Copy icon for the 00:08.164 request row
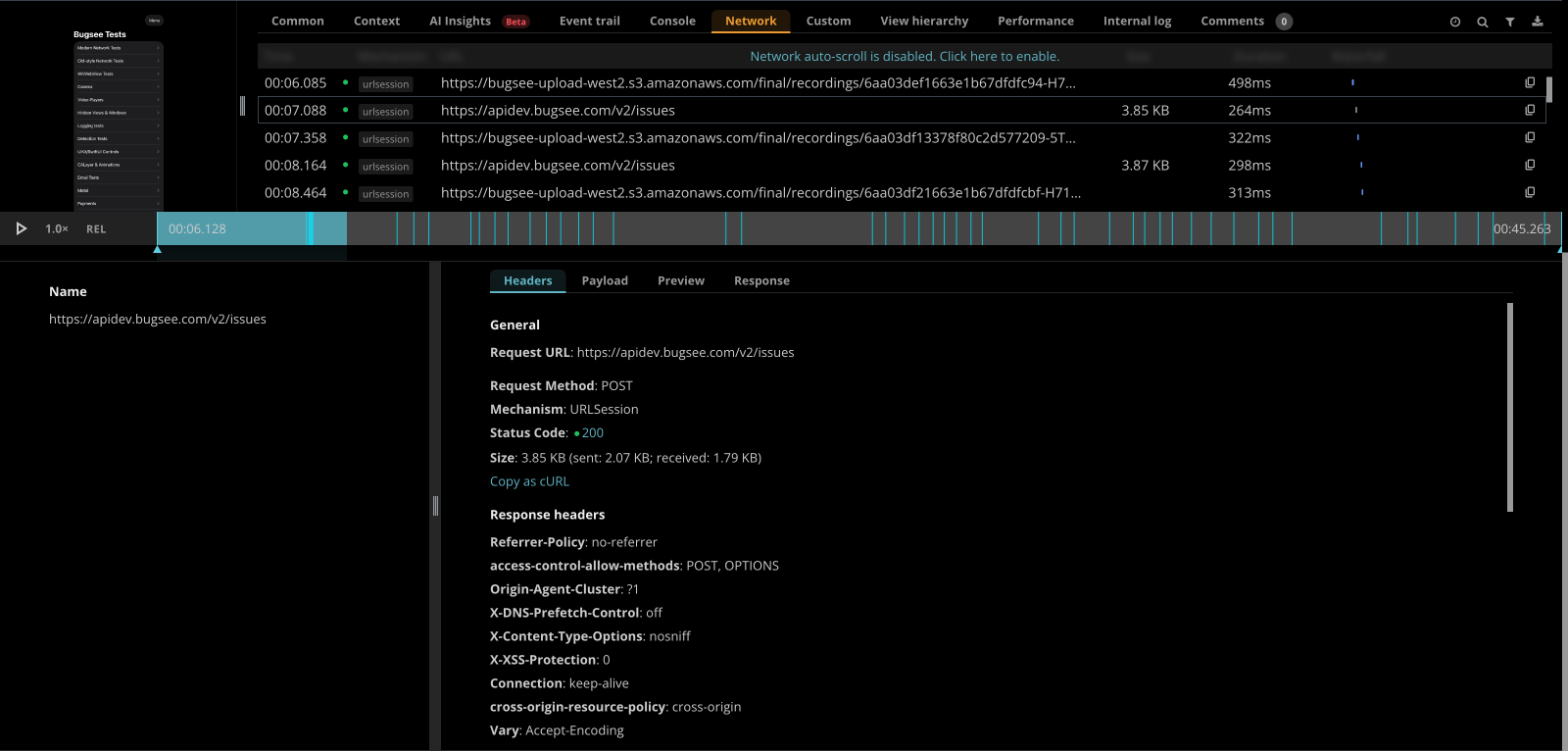 1529,165
